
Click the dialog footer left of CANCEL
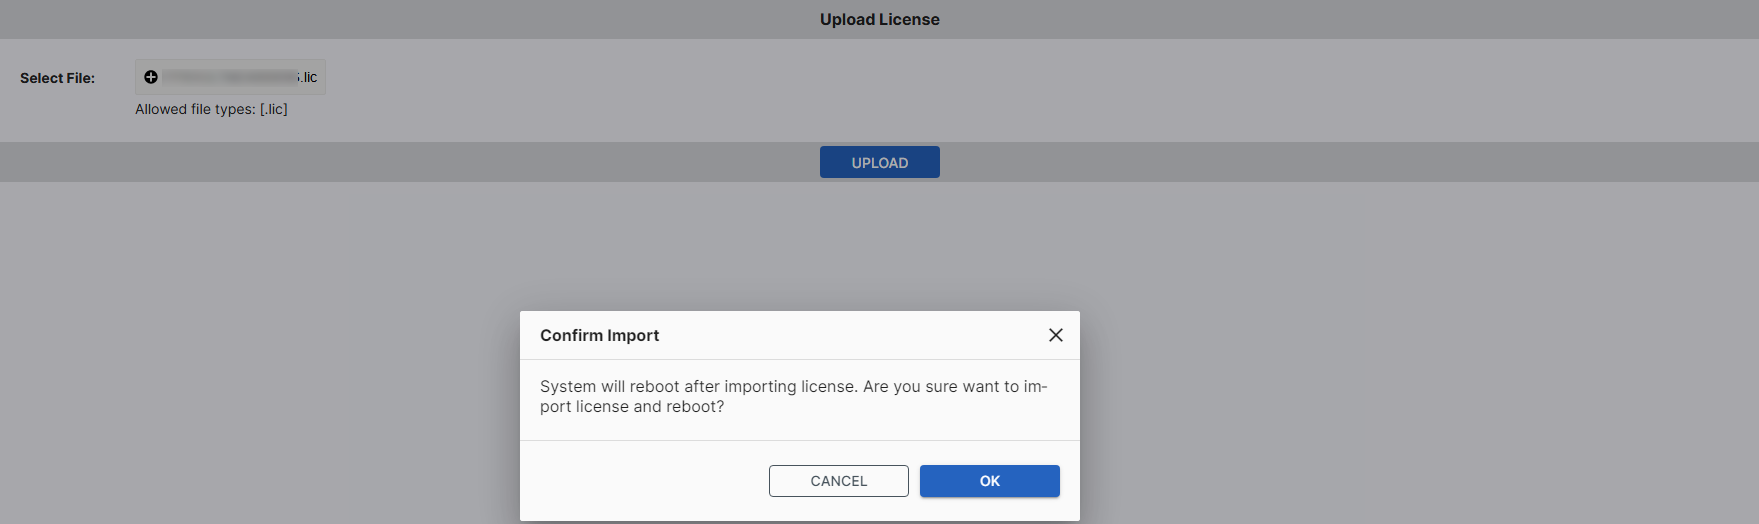[x=640, y=481]
